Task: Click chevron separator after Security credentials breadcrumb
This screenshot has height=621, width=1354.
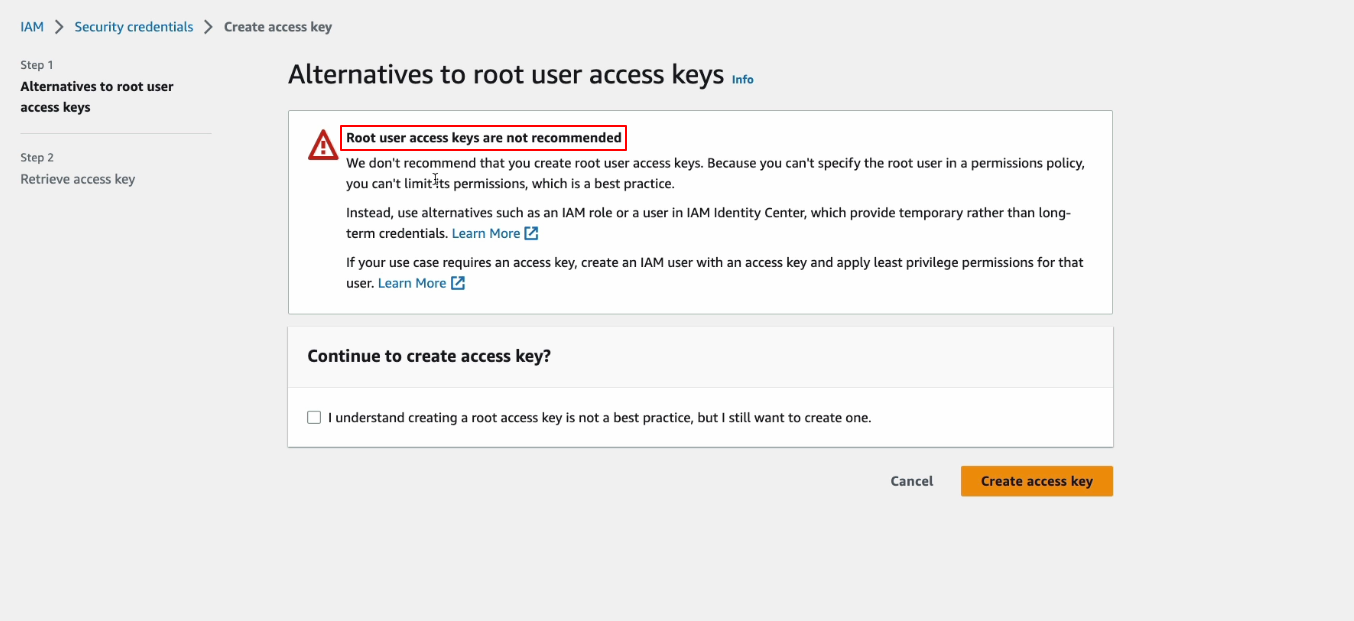Action: (x=208, y=27)
